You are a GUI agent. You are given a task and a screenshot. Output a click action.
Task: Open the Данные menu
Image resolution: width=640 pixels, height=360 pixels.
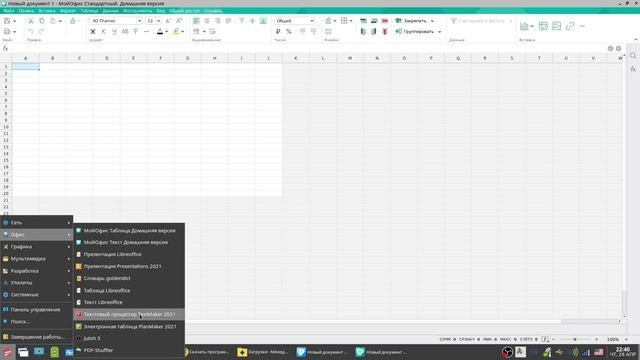pos(111,11)
